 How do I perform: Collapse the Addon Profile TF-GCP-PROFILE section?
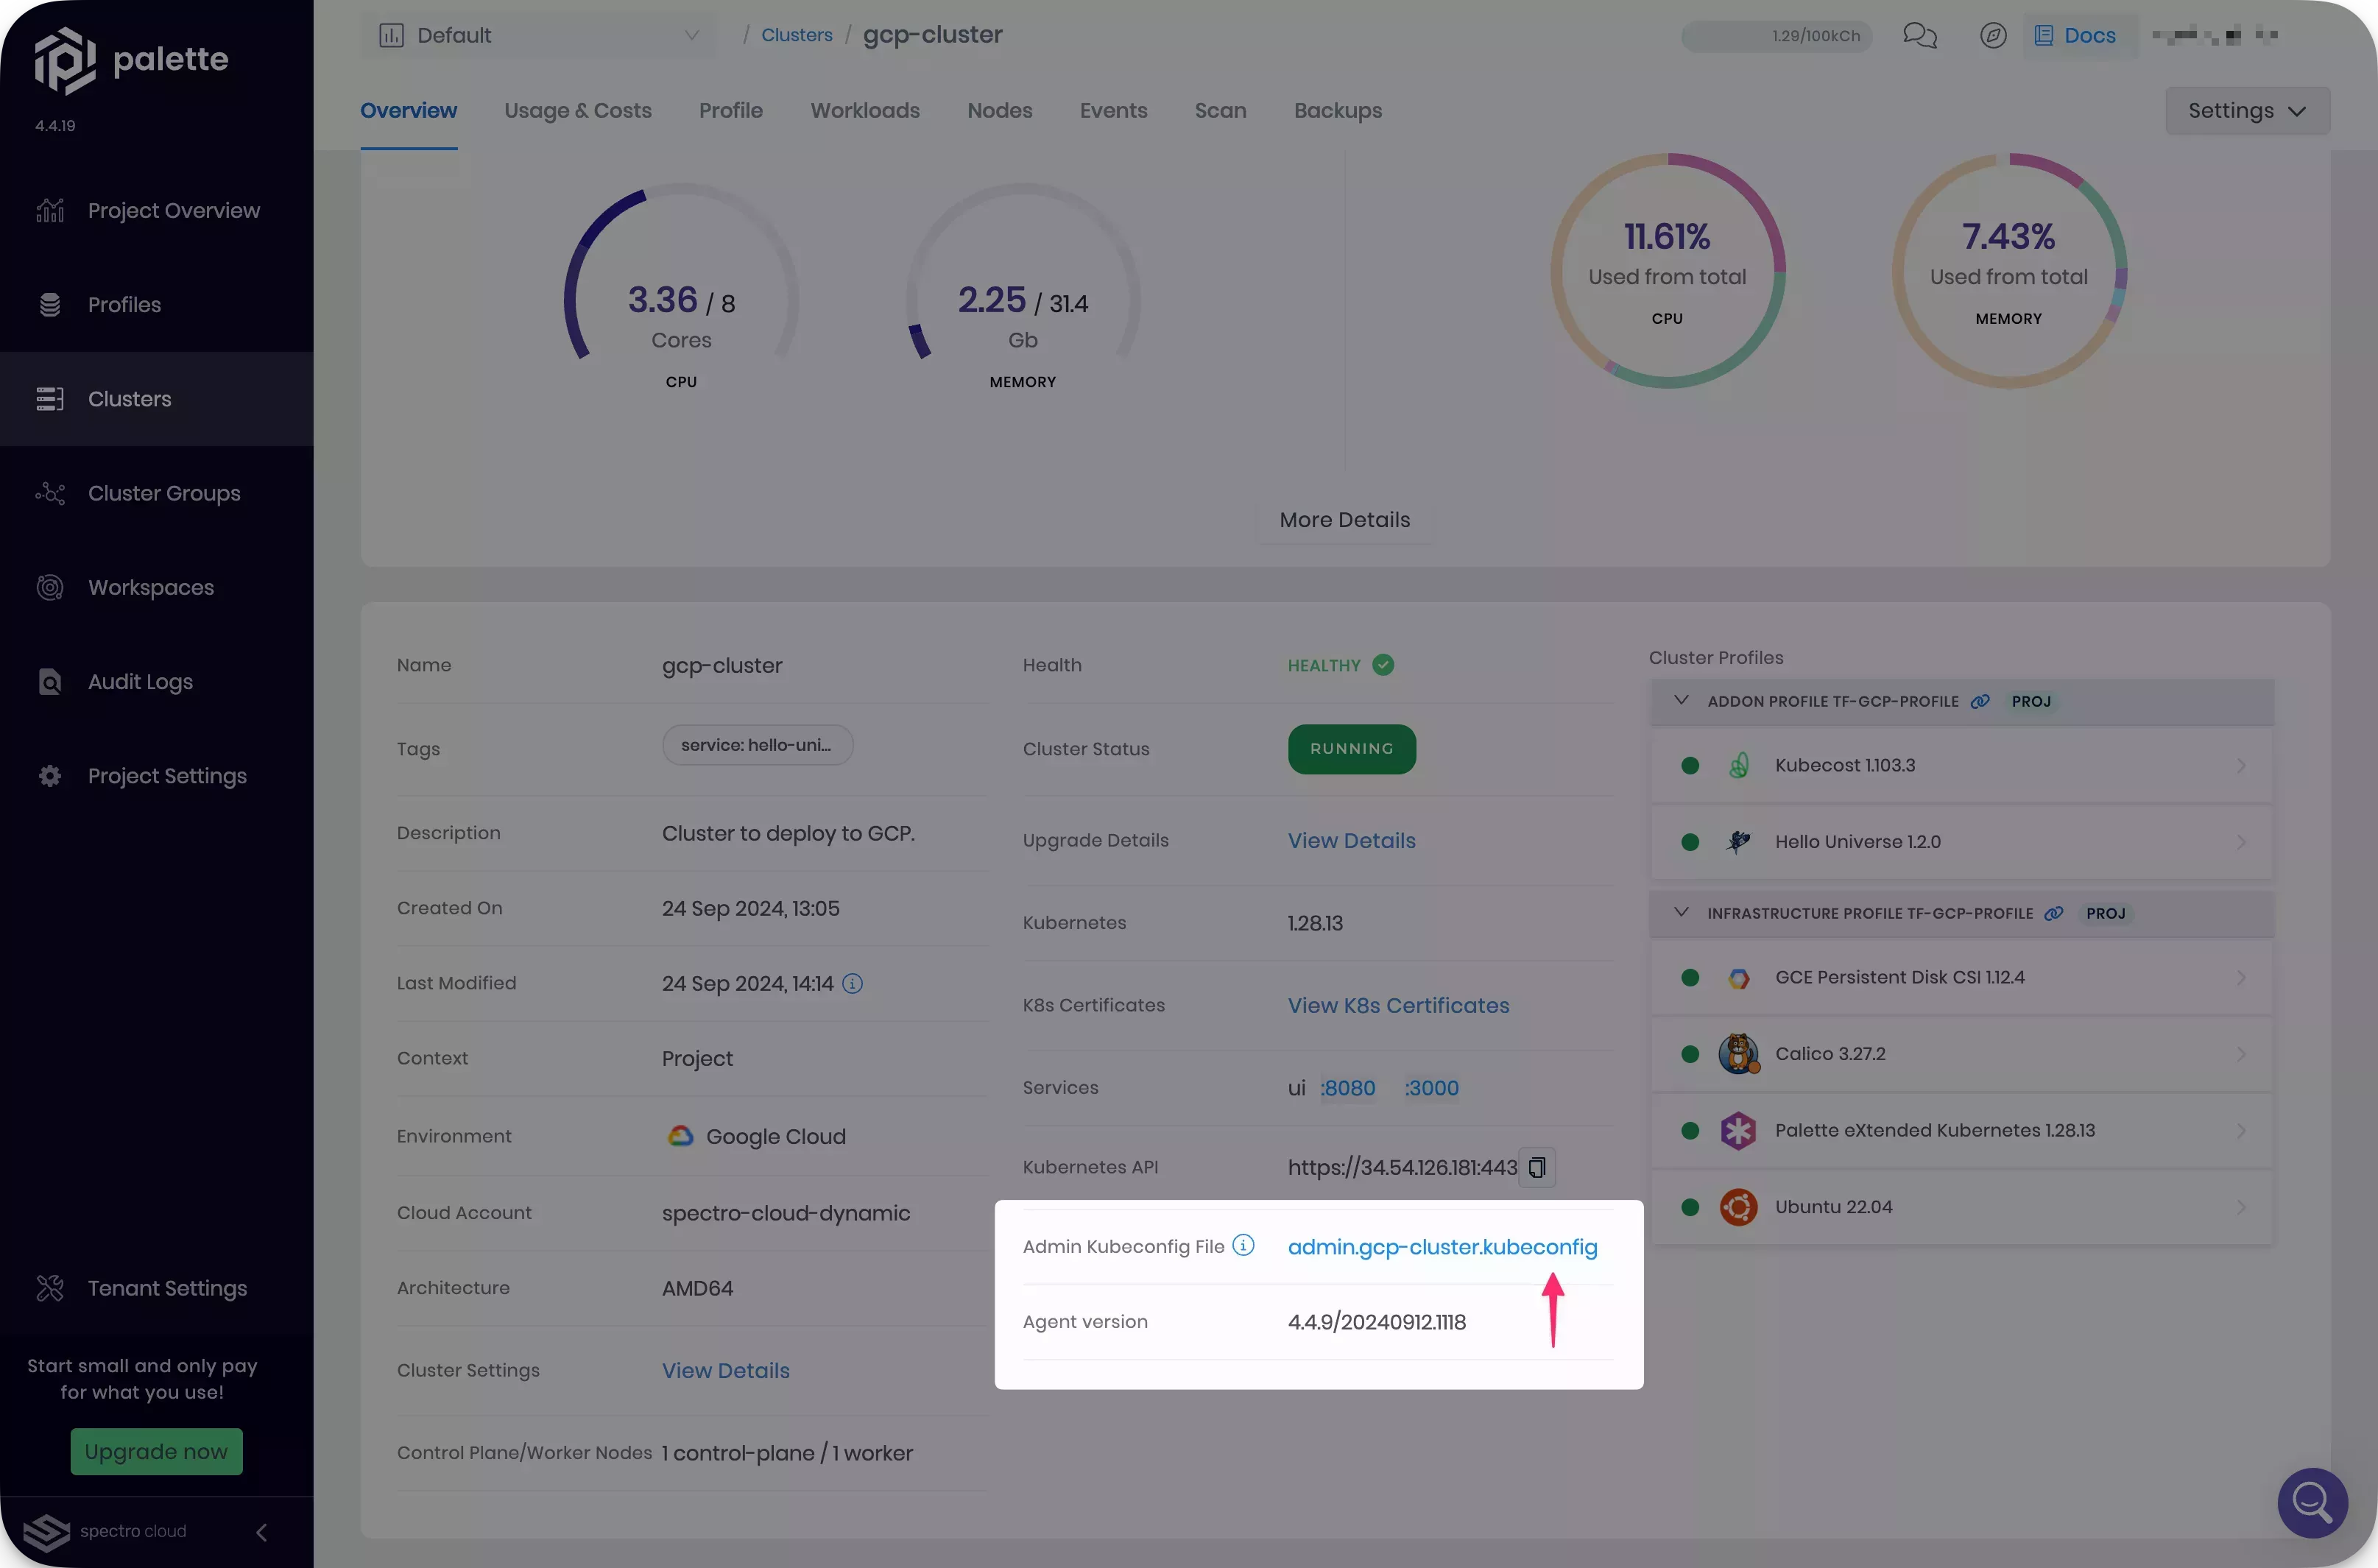tap(1681, 701)
